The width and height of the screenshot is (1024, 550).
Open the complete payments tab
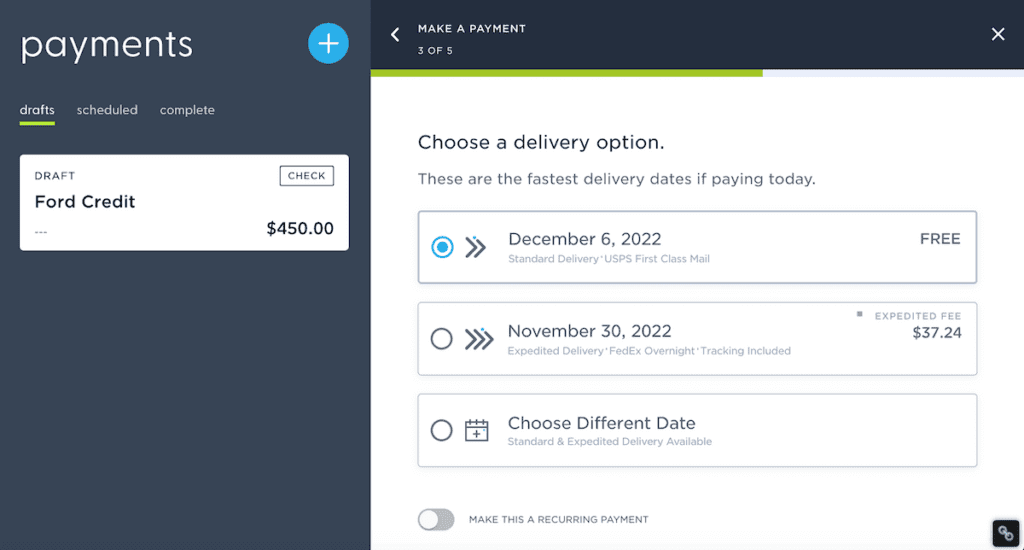pos(187,110)
